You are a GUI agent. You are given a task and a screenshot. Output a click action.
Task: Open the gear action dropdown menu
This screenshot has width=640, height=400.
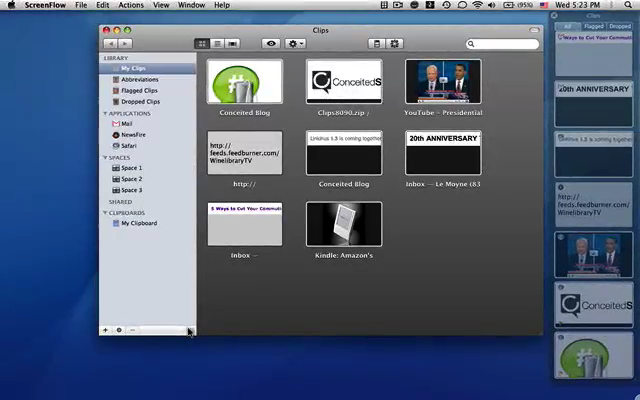[295, 44]
